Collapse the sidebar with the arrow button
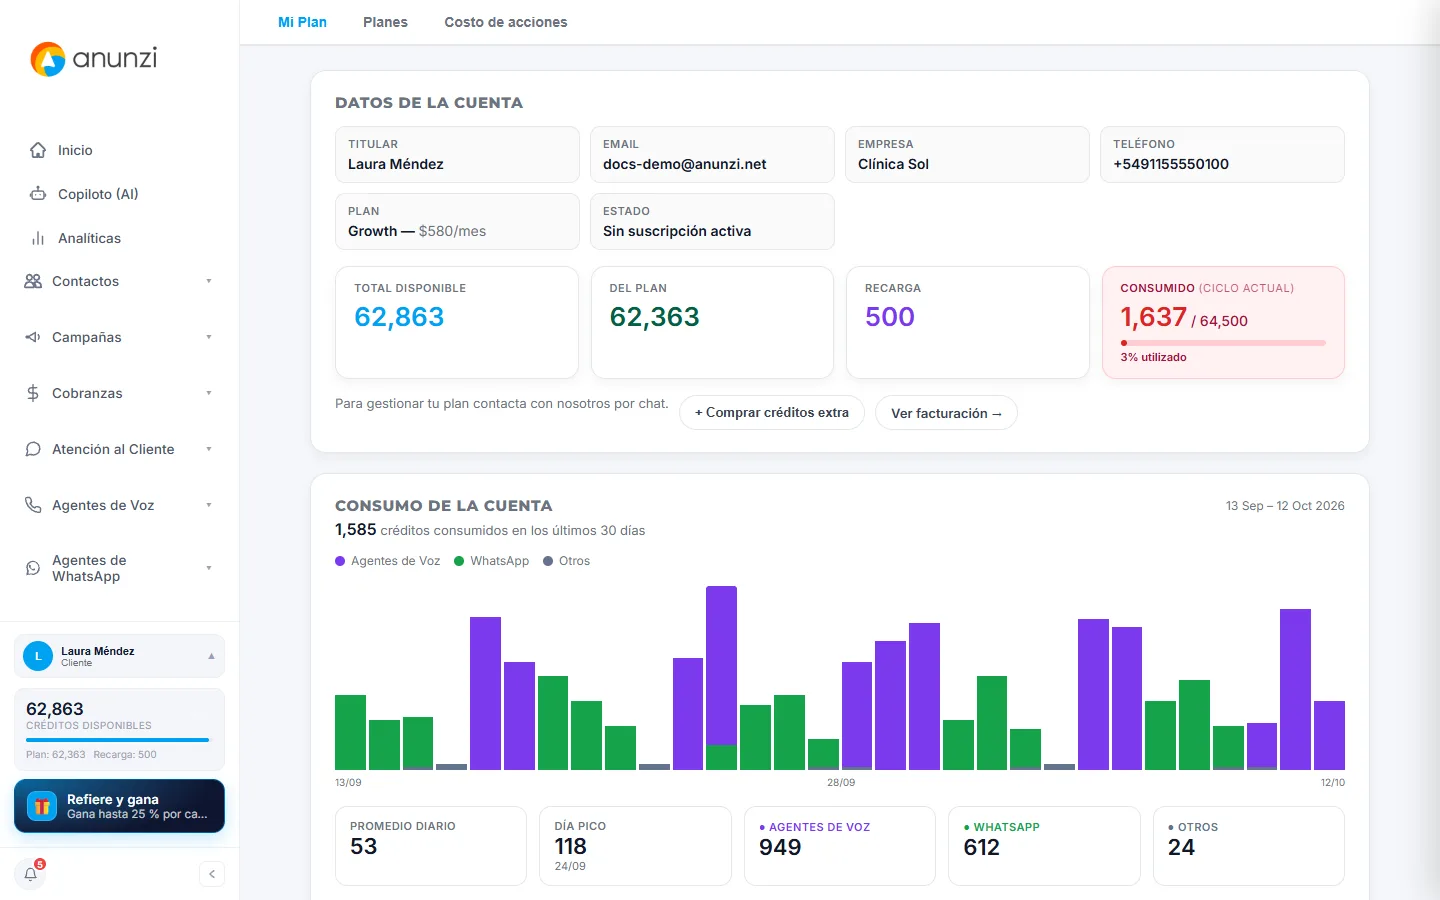1440x900 pixels. tap(212, 874)
